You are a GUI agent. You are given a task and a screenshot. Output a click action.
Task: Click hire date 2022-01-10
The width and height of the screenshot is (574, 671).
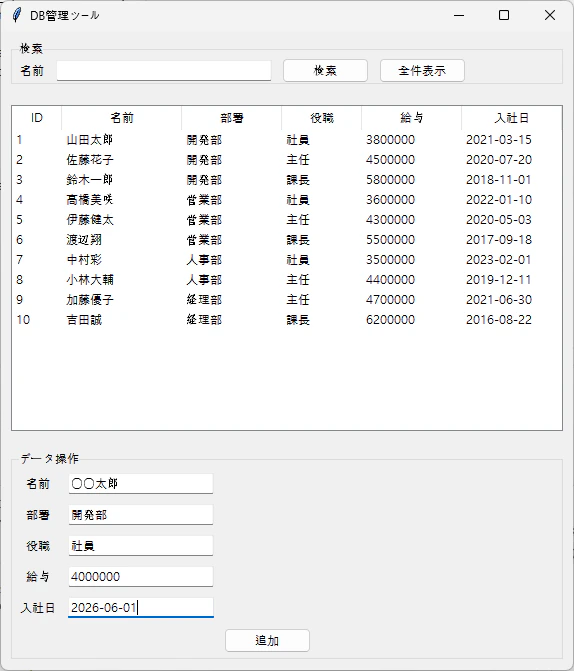[499, 200]
